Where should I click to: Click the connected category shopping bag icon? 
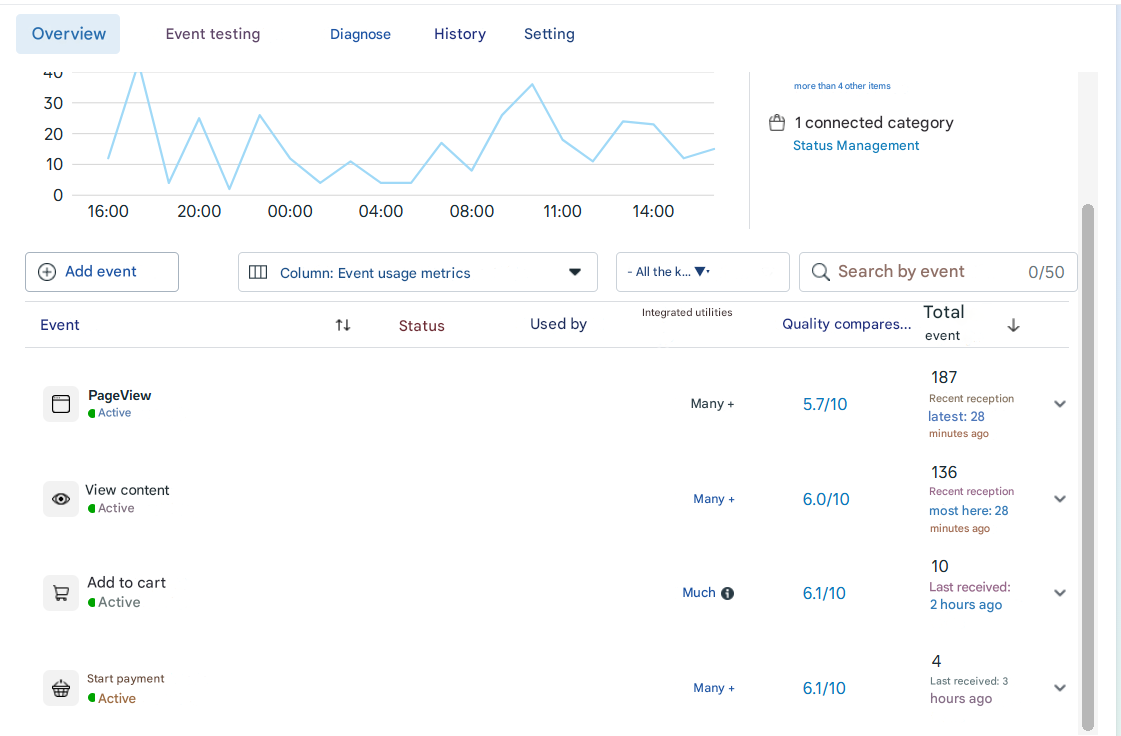pyautogui.click(x=776, y=123)
